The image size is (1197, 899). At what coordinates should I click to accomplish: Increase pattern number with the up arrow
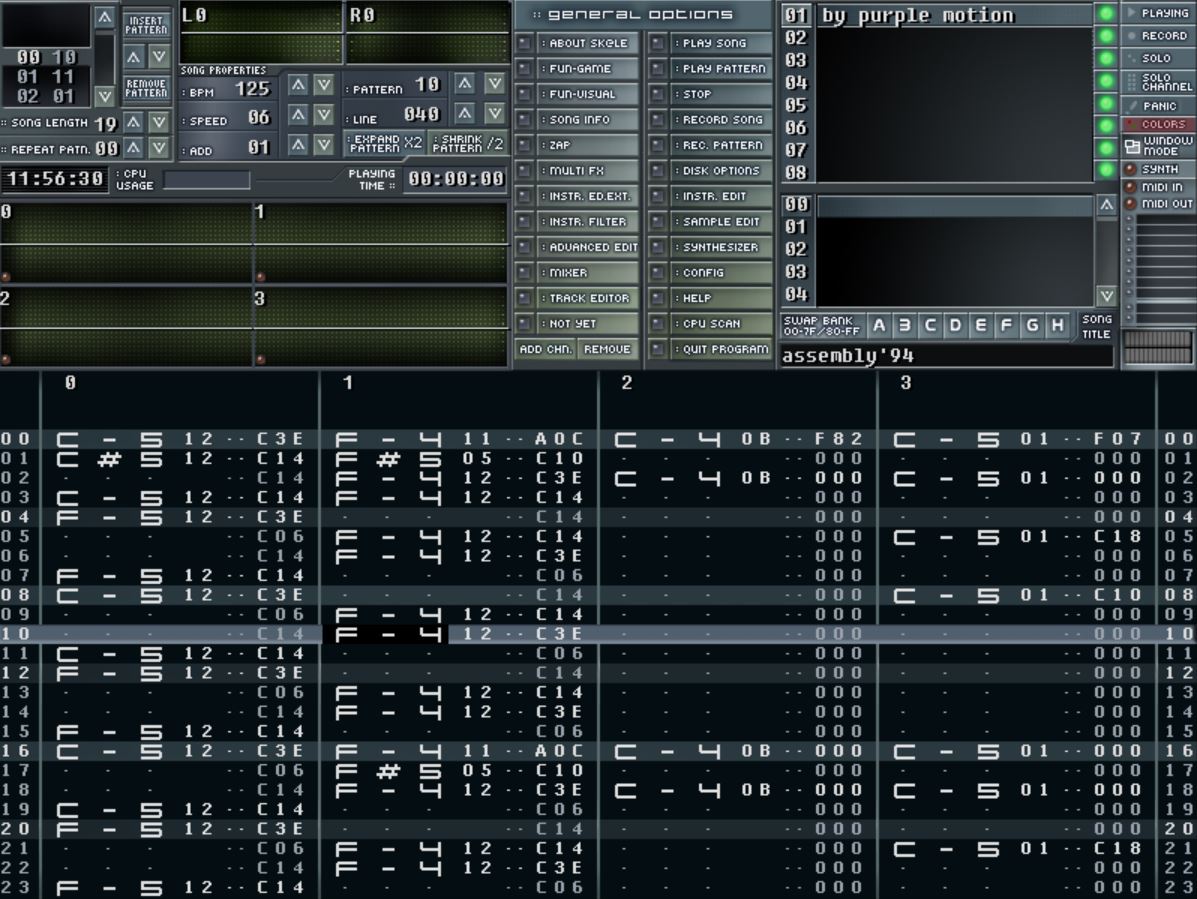coord(465,84)
